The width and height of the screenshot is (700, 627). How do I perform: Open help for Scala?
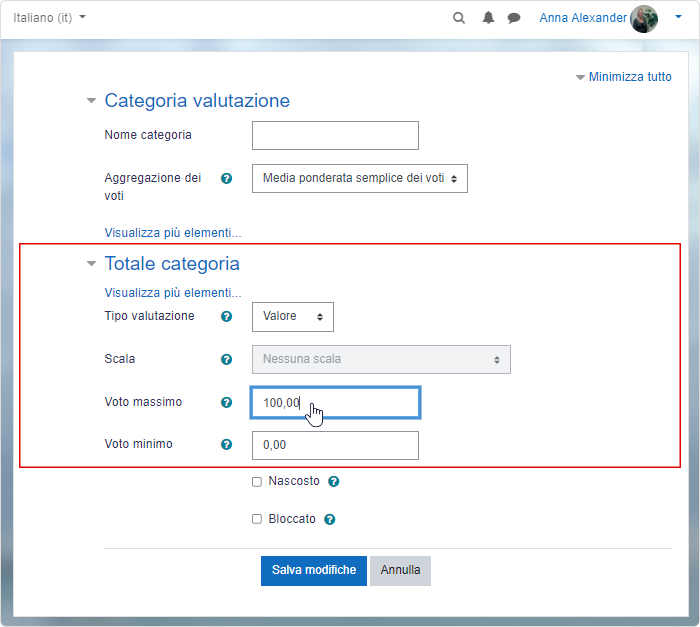click(x=226, y=359)
